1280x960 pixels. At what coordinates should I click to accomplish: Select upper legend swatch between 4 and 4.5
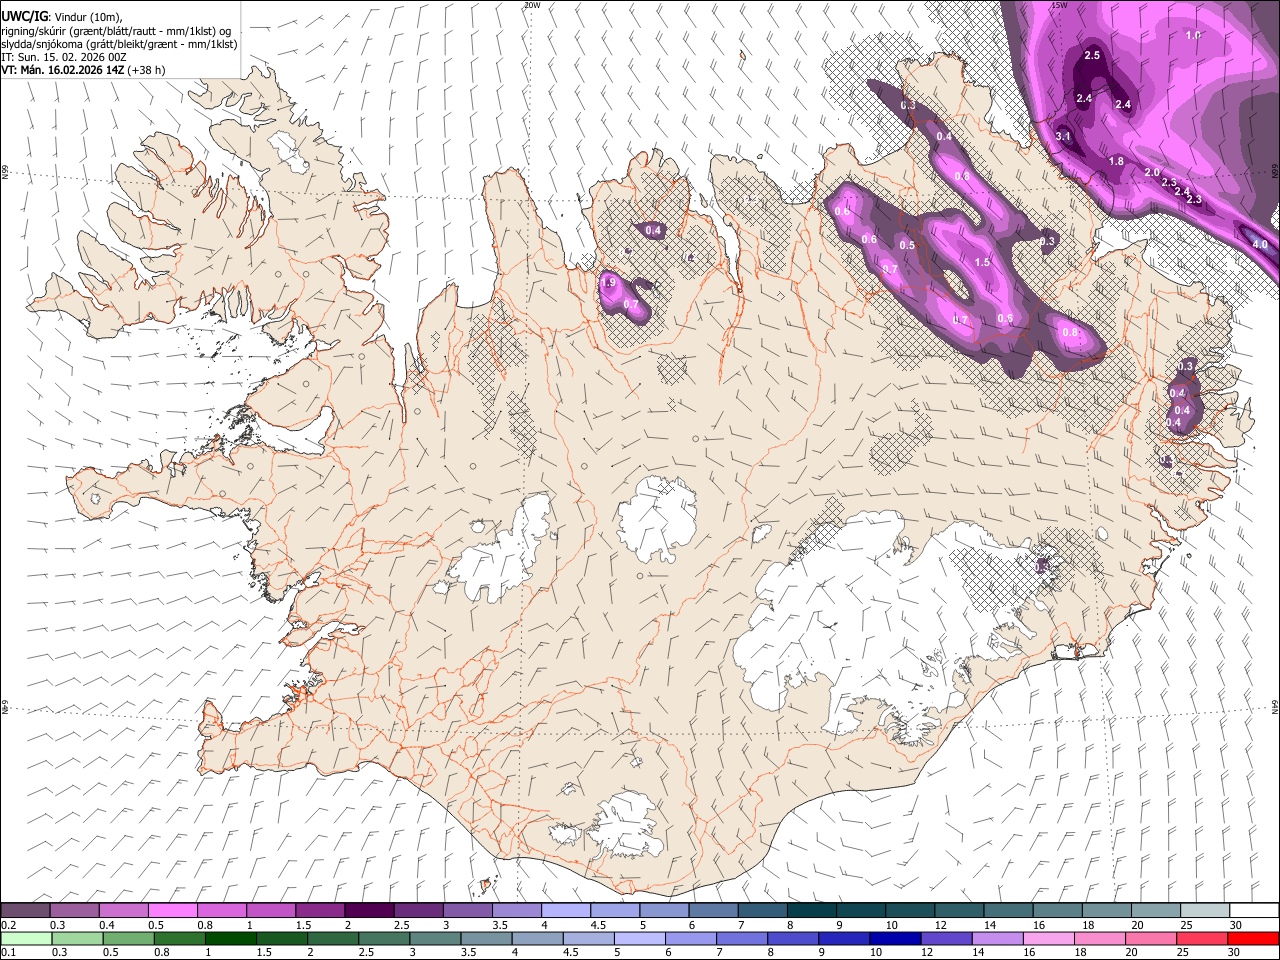565,911
